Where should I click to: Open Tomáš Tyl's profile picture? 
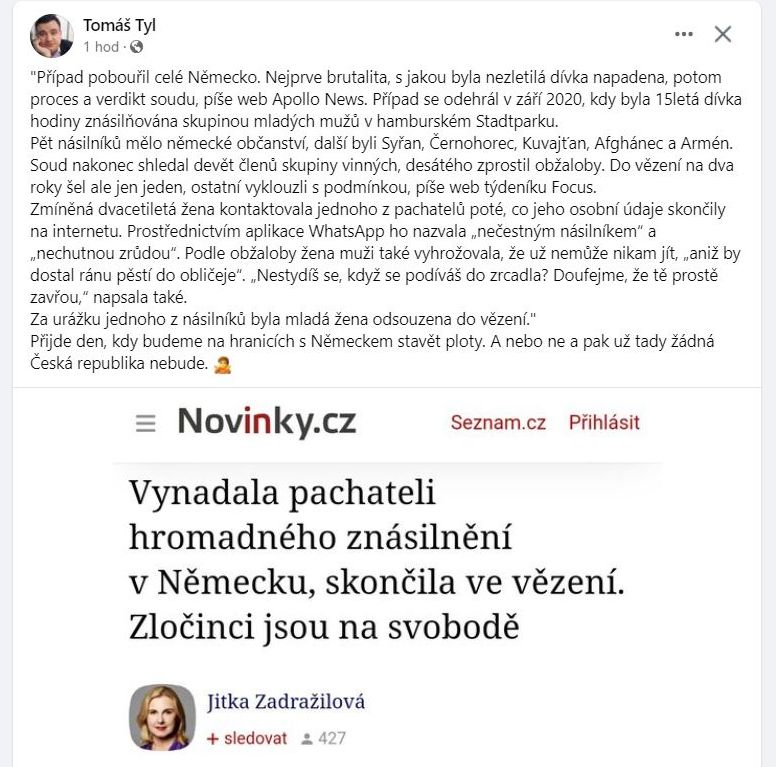pos(51,35)
